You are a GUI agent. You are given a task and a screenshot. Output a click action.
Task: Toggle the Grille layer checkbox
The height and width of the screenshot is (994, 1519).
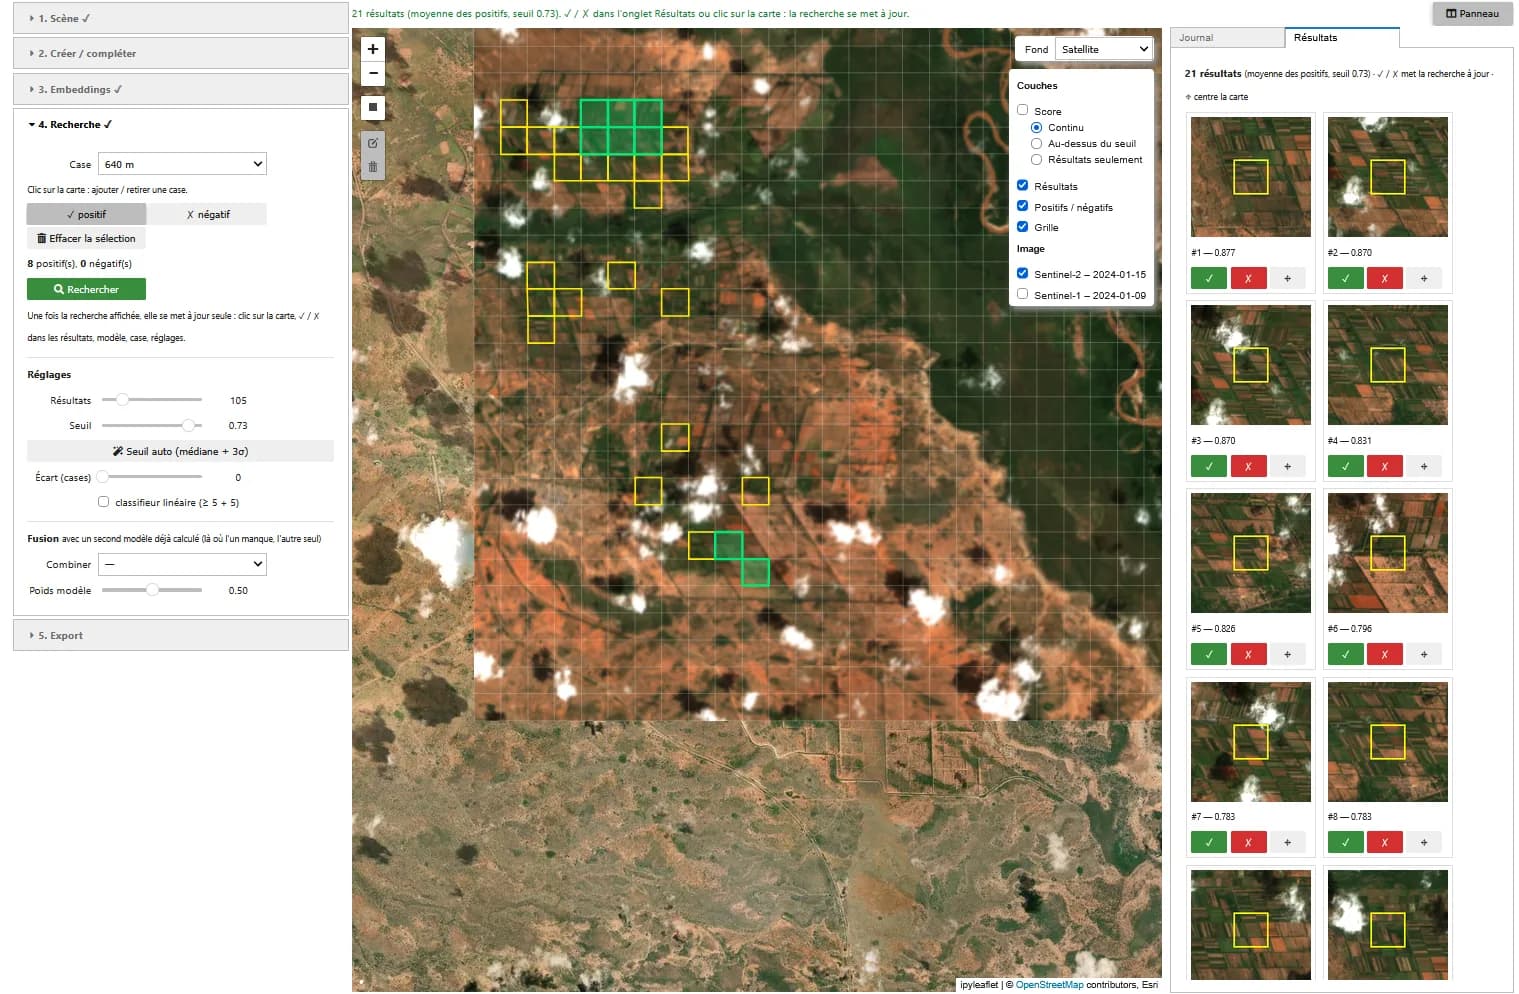pos(1022,226)
